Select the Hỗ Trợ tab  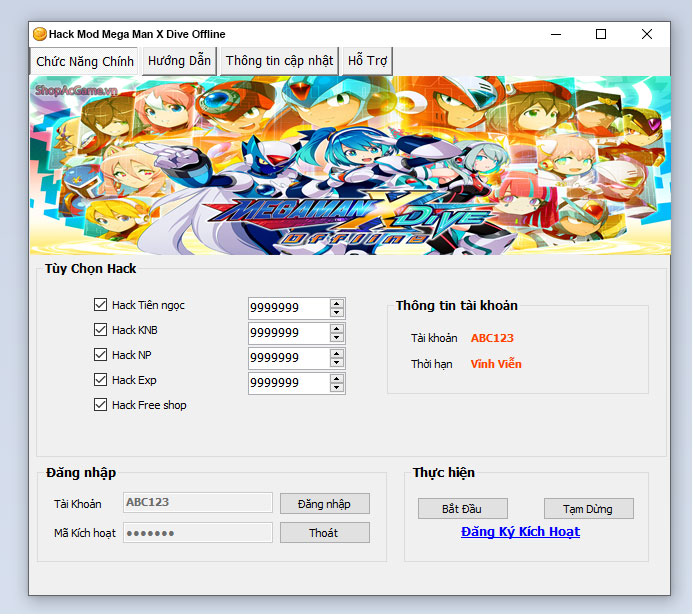(x=367, y=61)
